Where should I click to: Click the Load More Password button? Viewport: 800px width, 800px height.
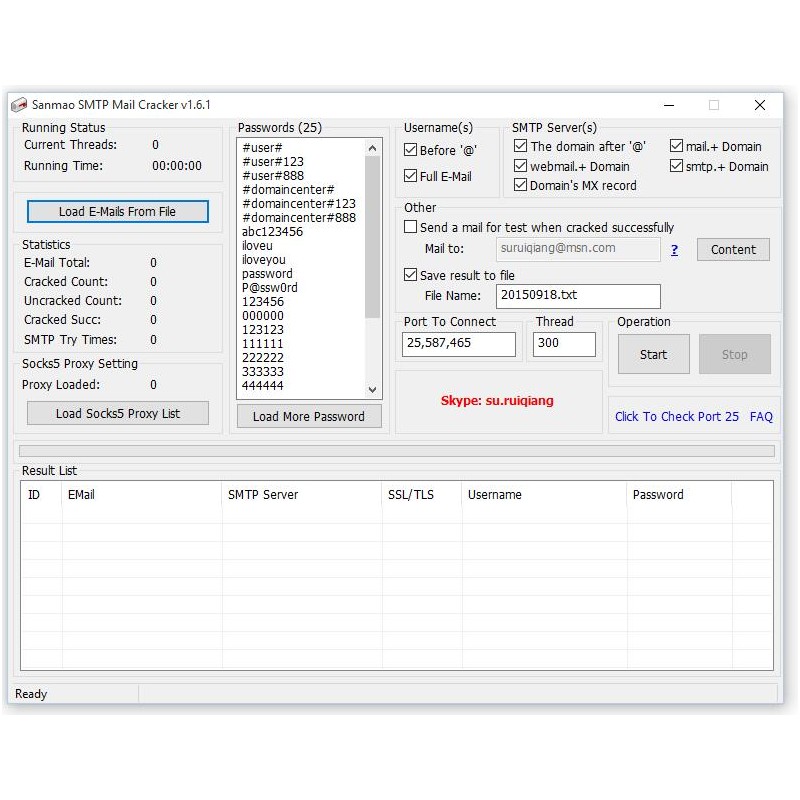[309, 416]
